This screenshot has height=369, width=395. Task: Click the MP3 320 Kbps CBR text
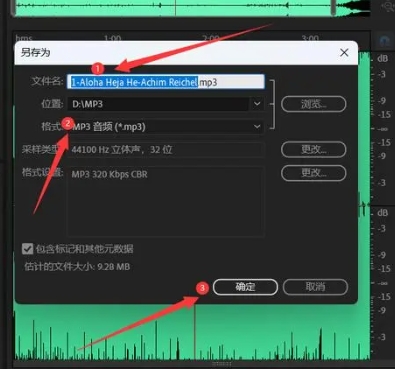coord(109,174)
